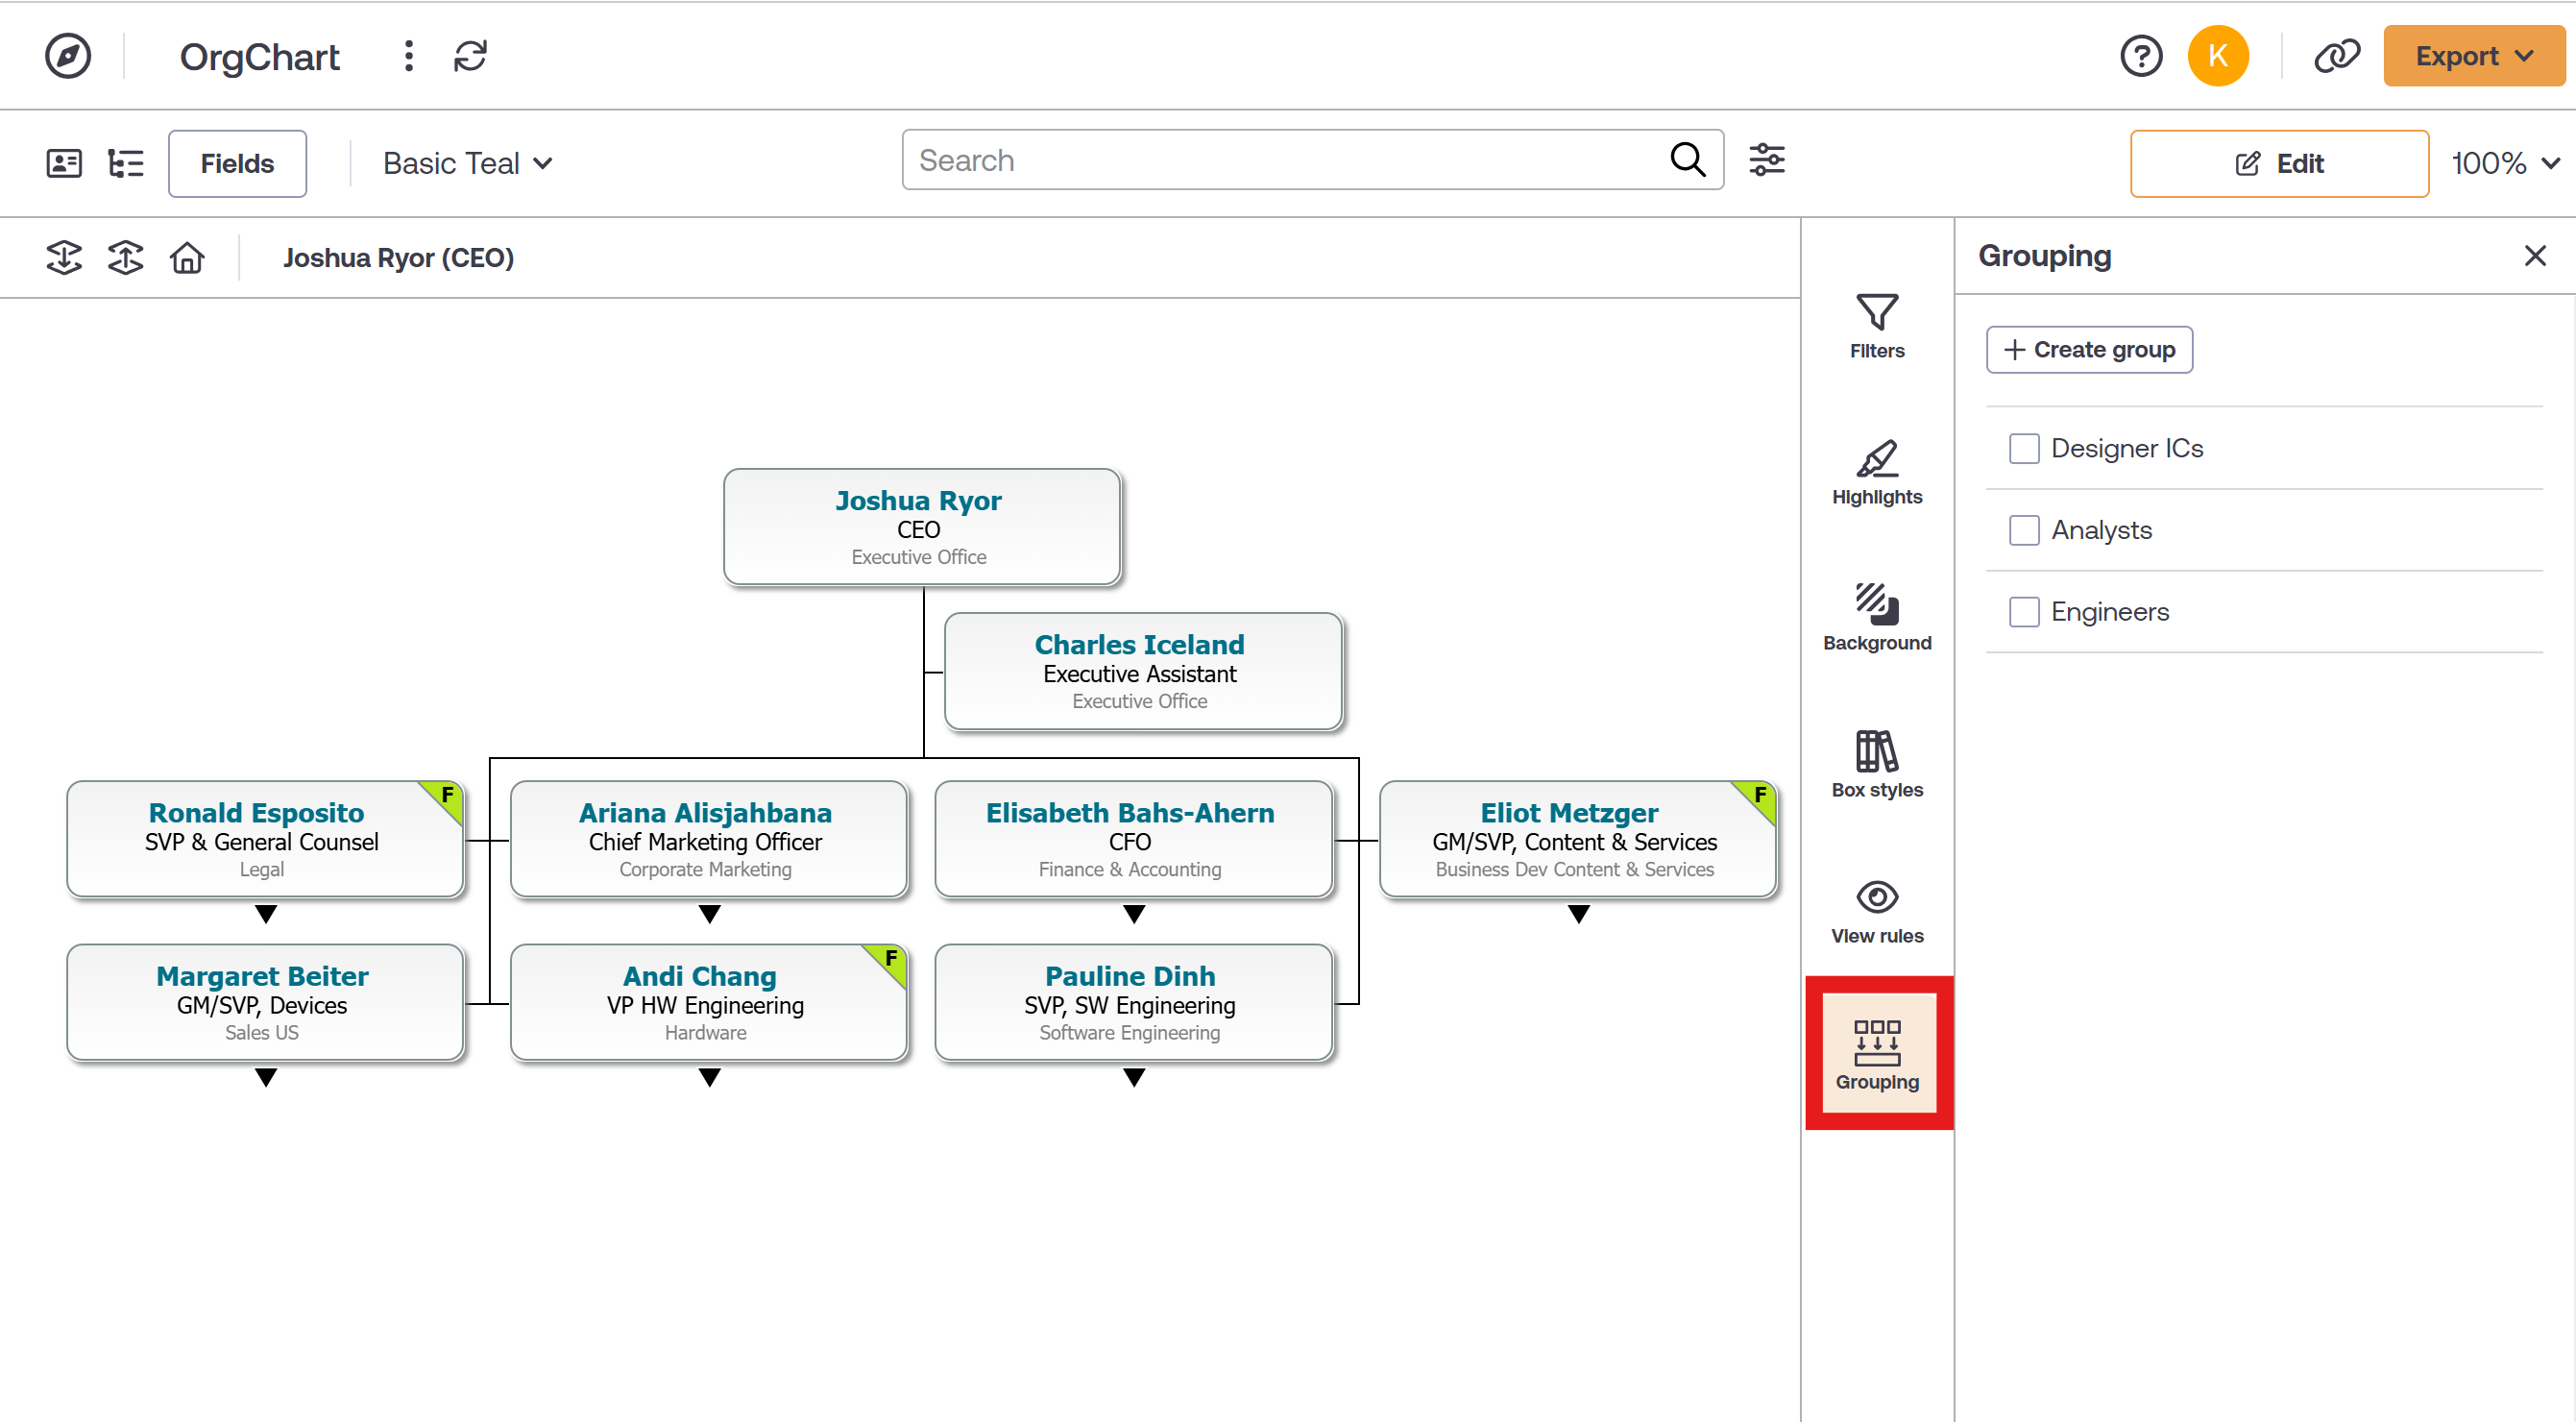
Task: Open the Highlights panel
Action: [x=1875, y=470]
